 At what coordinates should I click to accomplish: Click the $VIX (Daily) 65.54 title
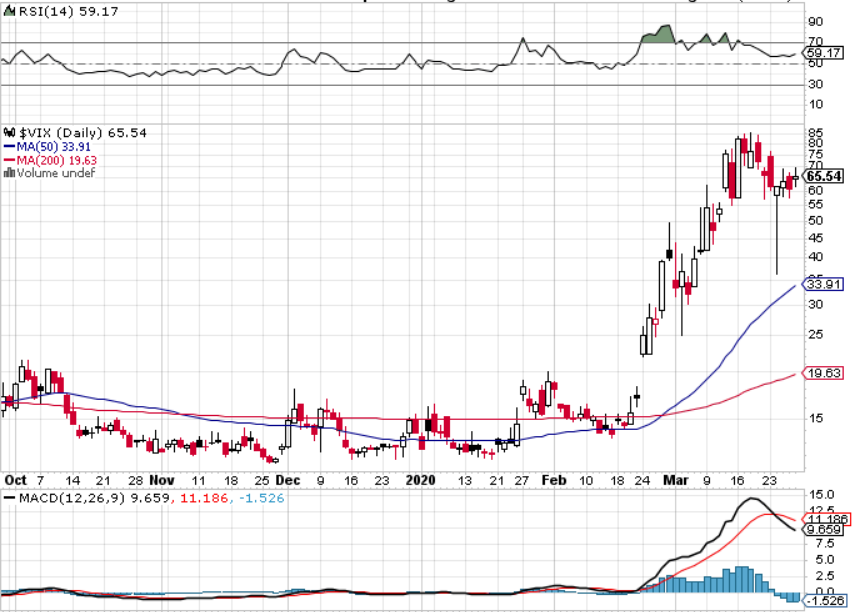point(83,133)
